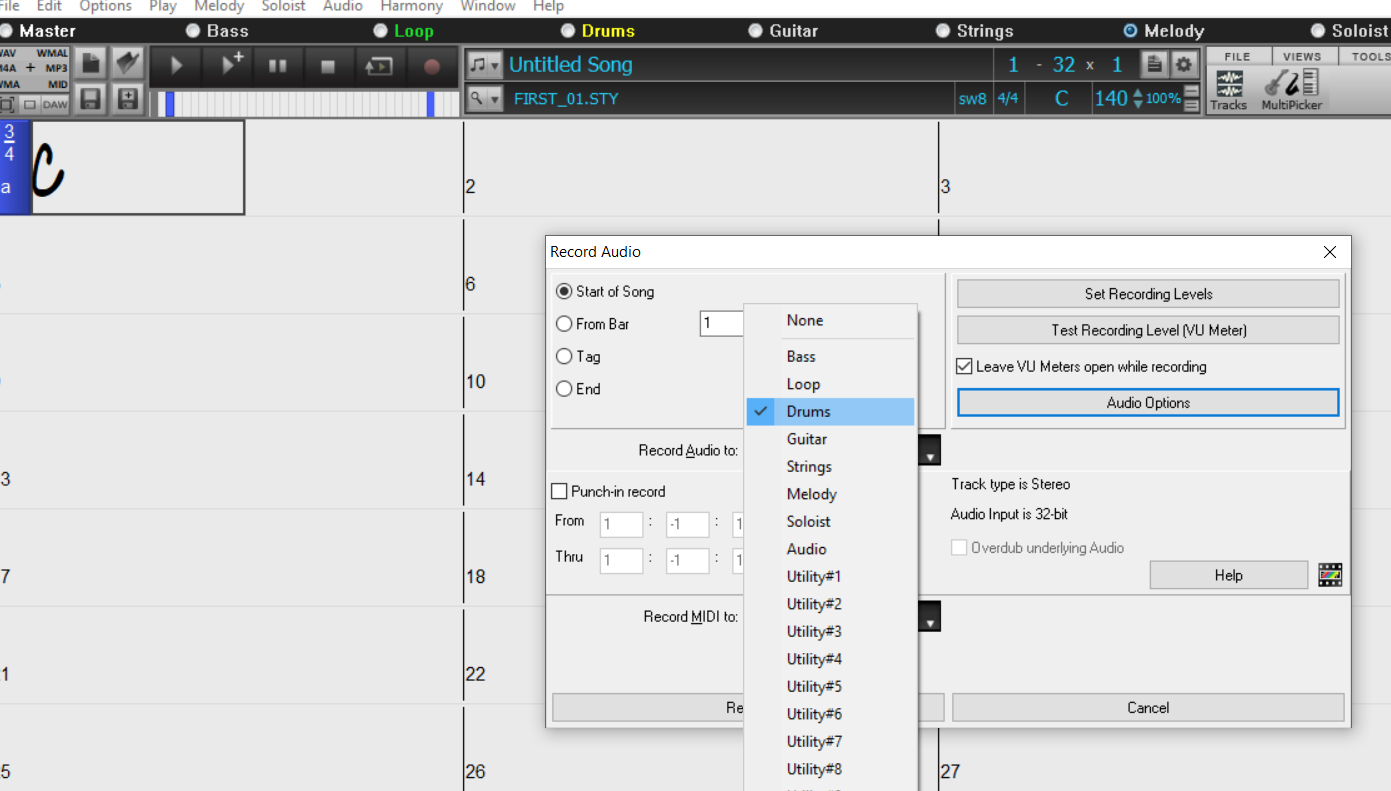Choose End as recording start point
Image resolution: width=1391 pixels, height=791 pixels.
coord(578,389)
